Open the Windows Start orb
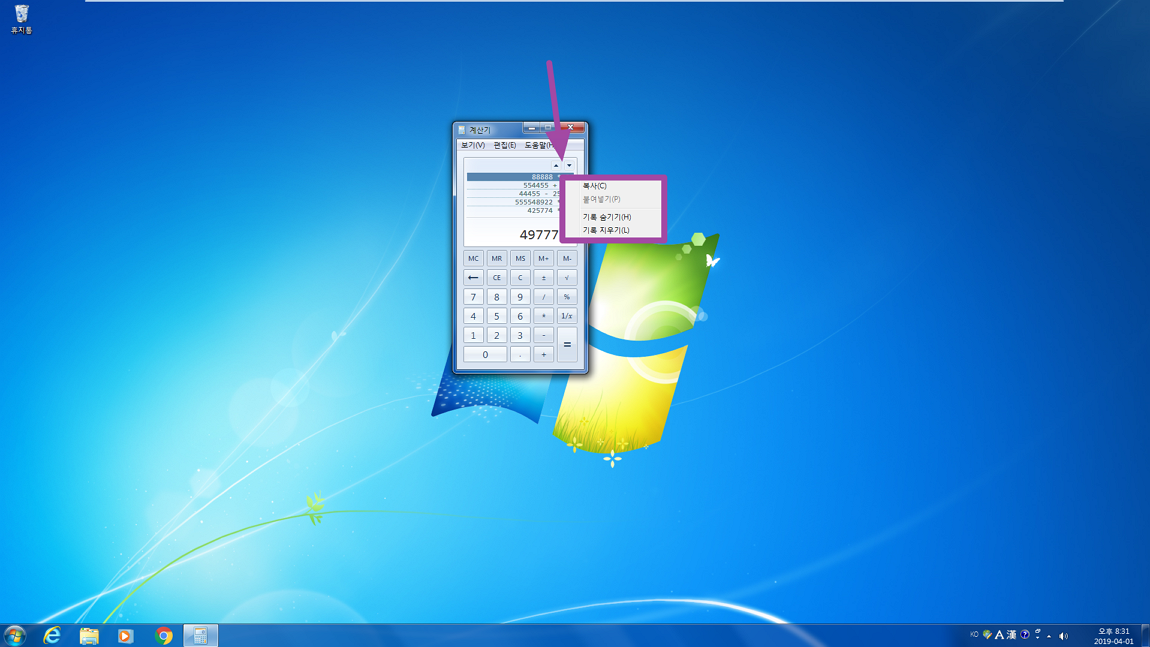The width and height of the screenshot is (1150, 647). [15, 635]
